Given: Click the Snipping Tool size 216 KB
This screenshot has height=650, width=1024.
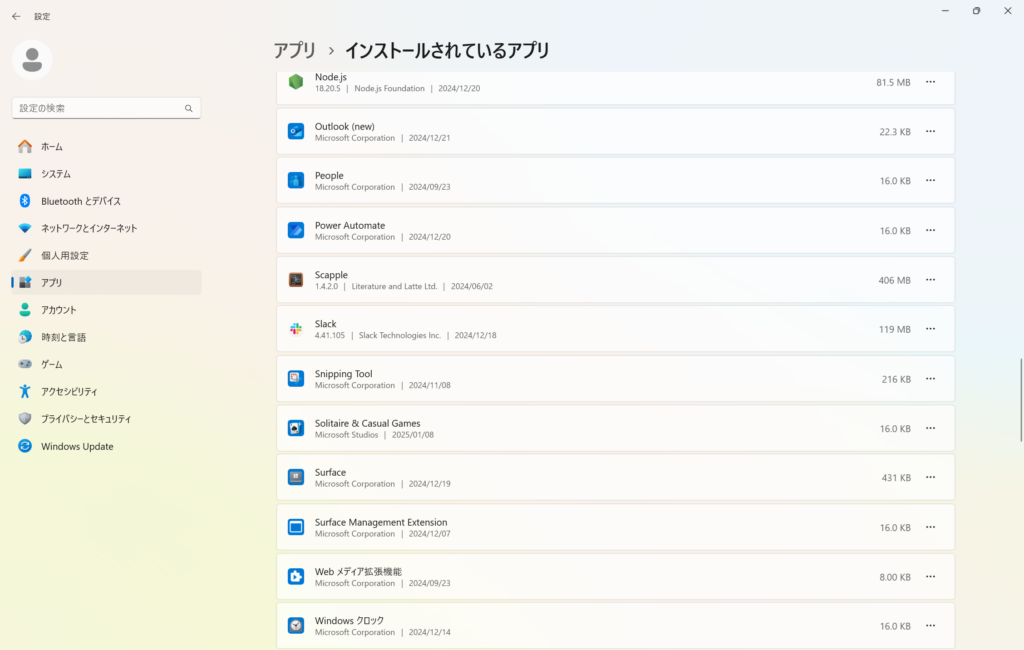Looking at the screenshot, I should [896, 379].
